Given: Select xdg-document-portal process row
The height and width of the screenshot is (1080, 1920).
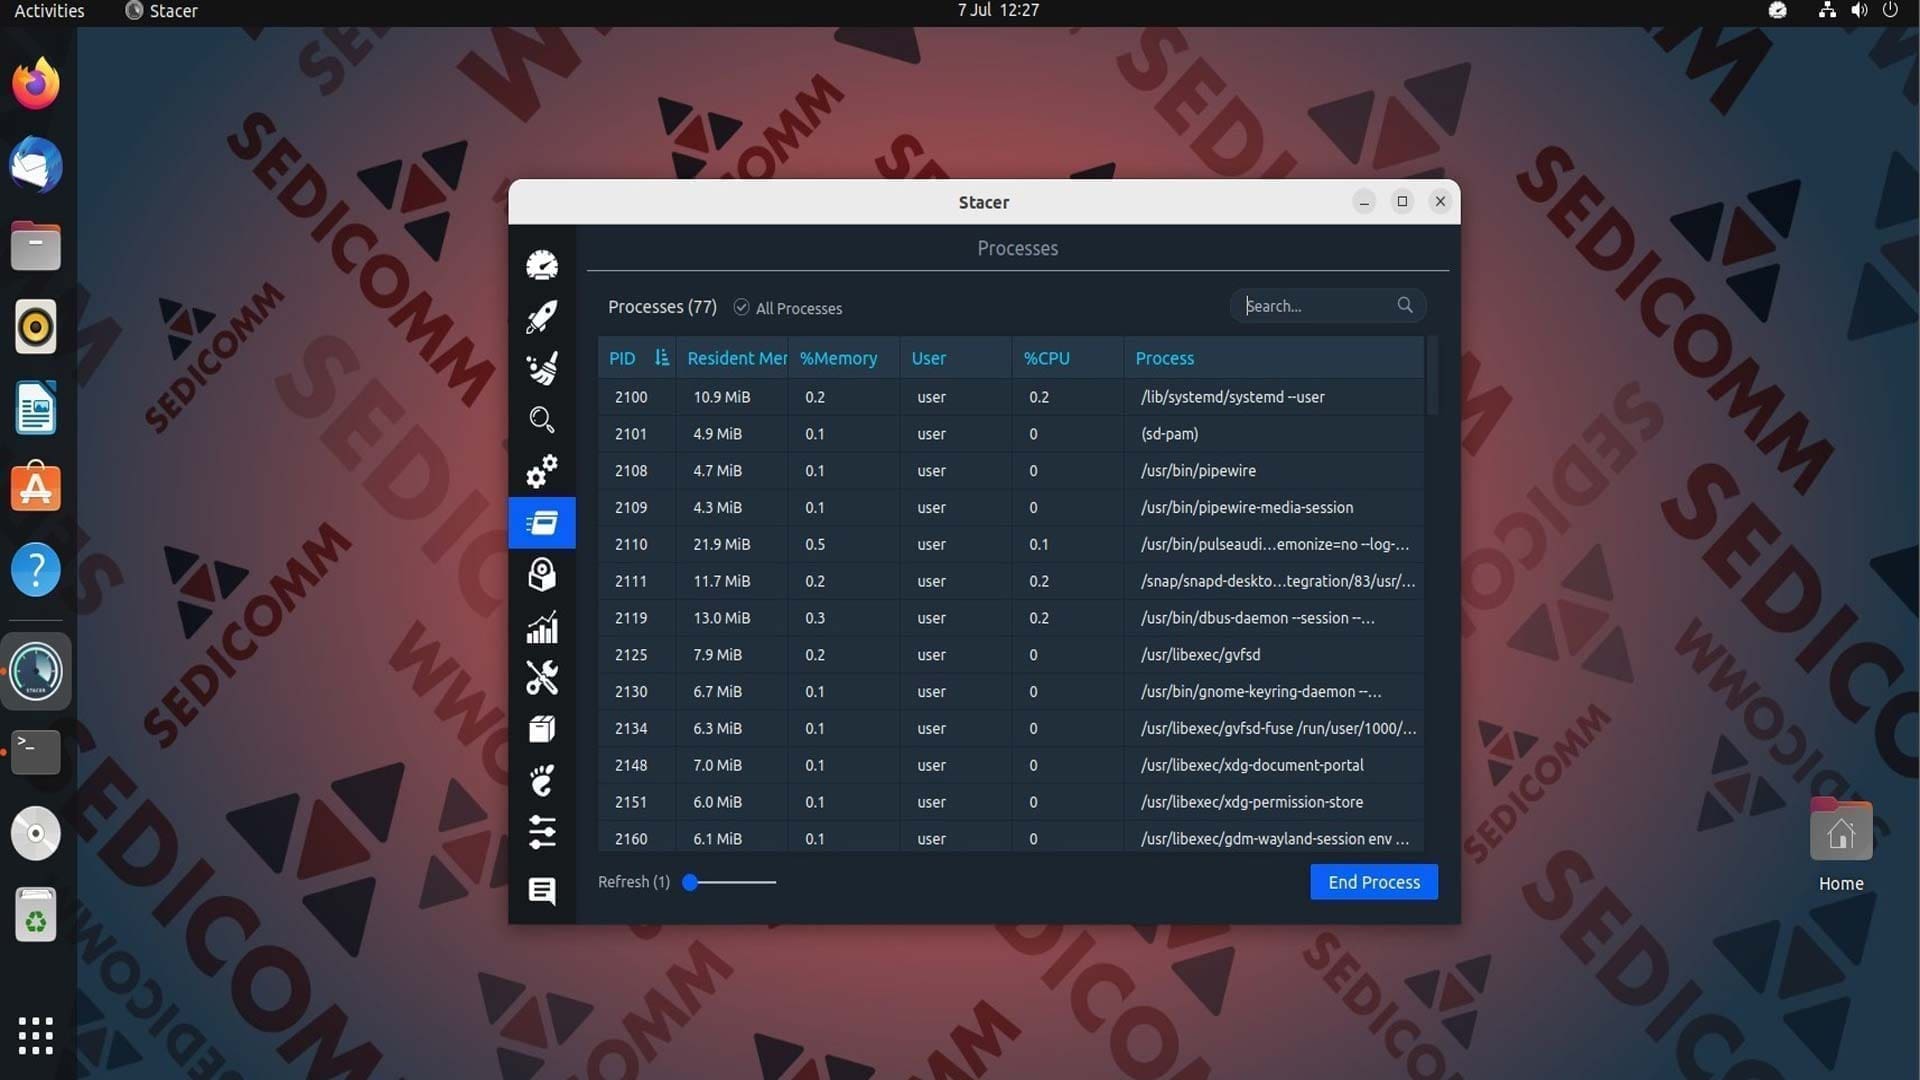Looking at the screenshot, I should (x=1011, y=765).
